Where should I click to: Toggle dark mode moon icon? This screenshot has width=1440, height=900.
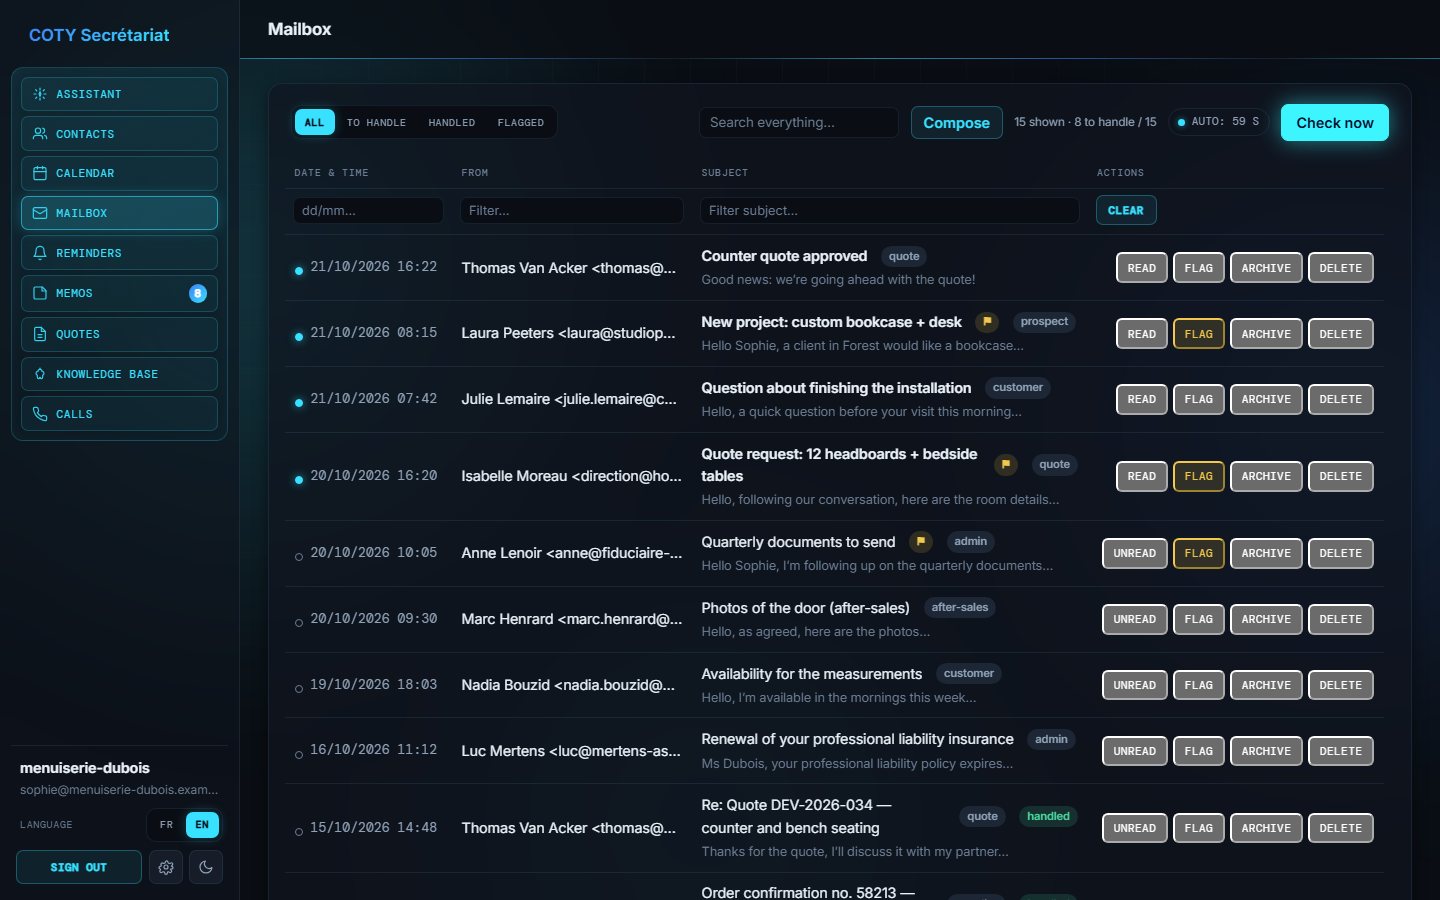click(x=206, y=867)
